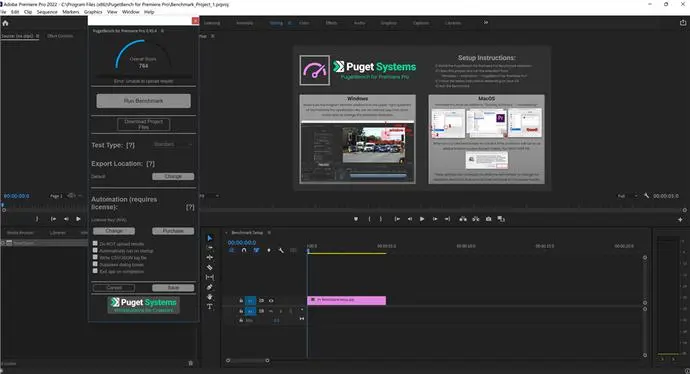This screenshot has width=690, height=374.
Task: Click the Download Project Files button
Action: click(143, 124)
